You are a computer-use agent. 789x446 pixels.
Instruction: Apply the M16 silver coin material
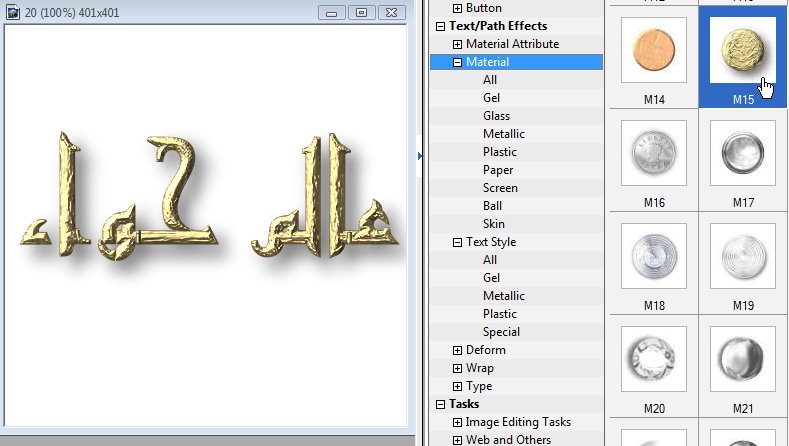653,153
